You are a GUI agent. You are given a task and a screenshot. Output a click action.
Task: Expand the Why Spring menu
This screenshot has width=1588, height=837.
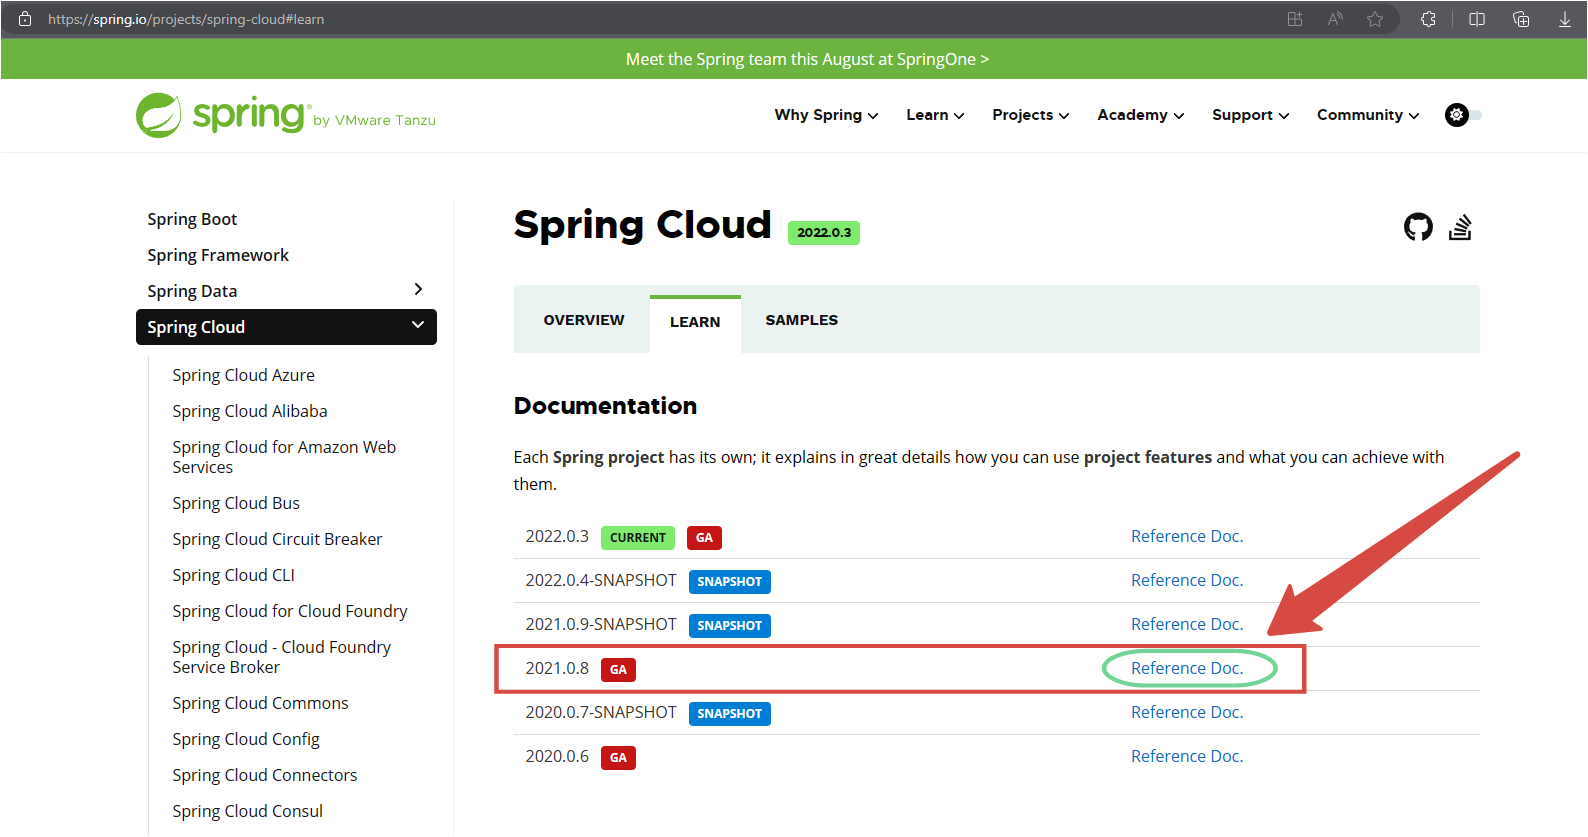coord(826,115)
